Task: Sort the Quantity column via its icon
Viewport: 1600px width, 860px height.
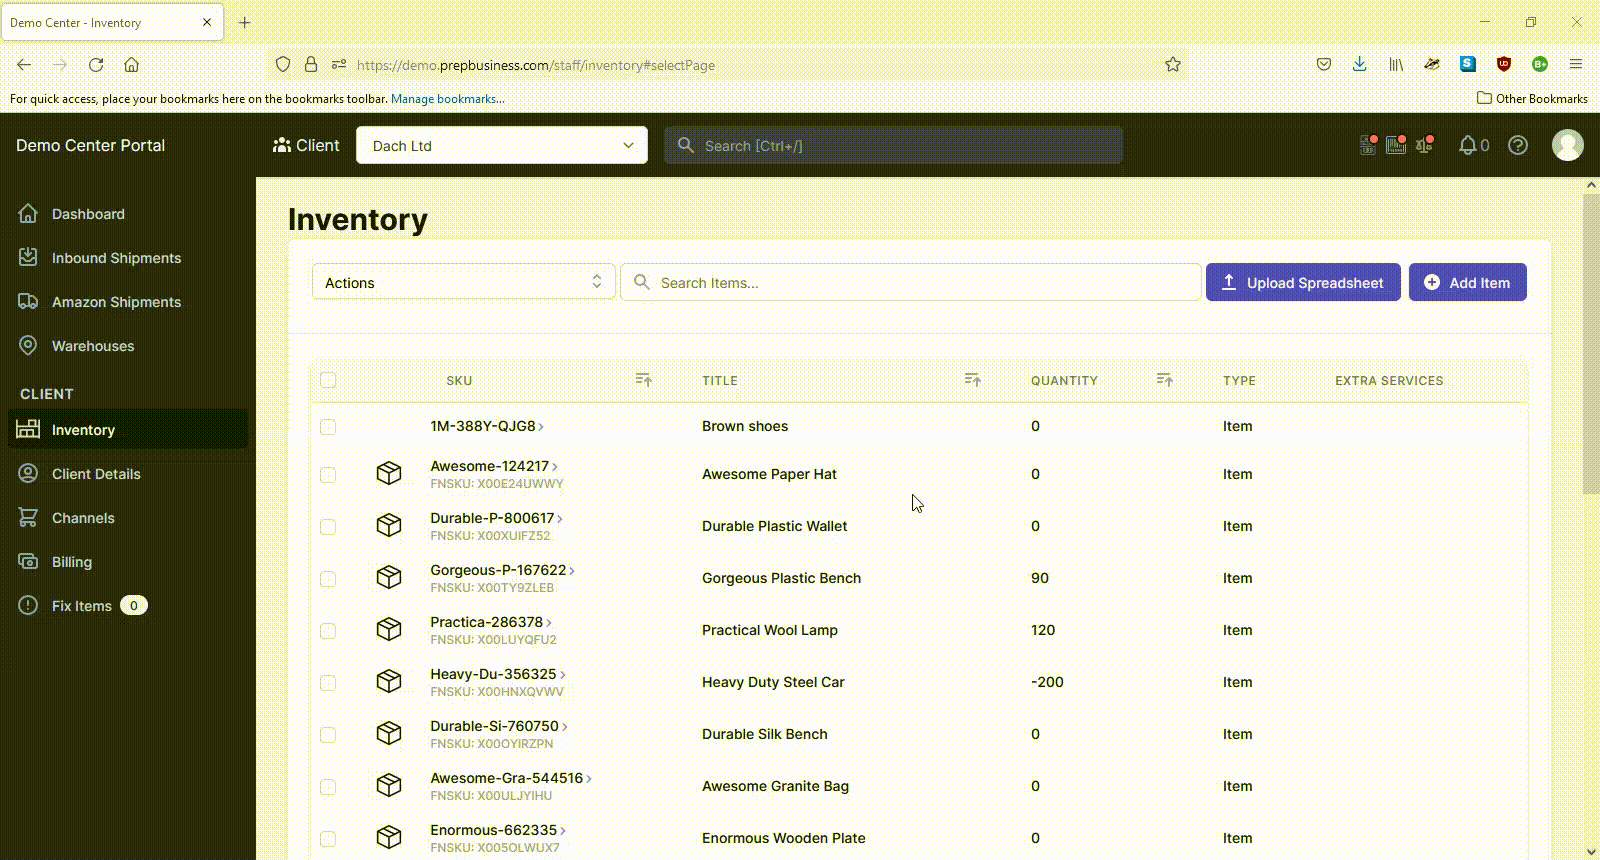Action: (1165, 380)
